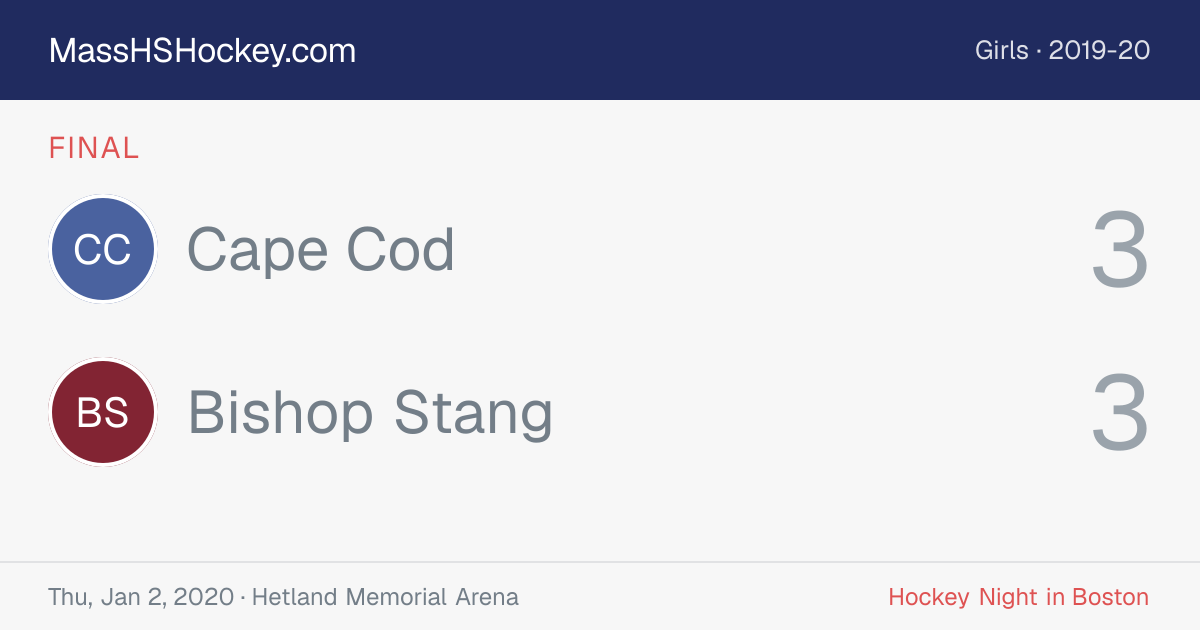Click the Hetland Memorial Arena venue
This screenshot has width=1200, height=630.
[385, 597]
